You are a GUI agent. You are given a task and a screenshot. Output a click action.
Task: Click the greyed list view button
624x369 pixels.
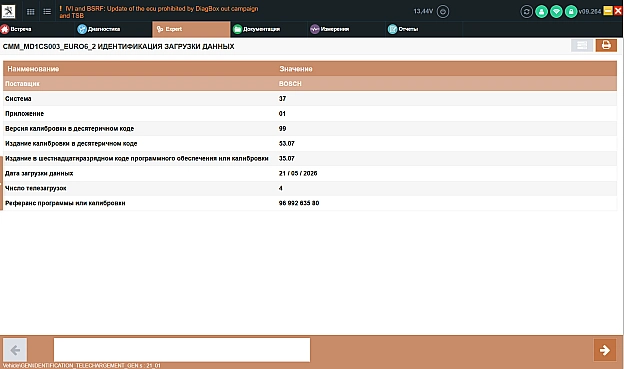pyautogui.click(x=582, y=45)
